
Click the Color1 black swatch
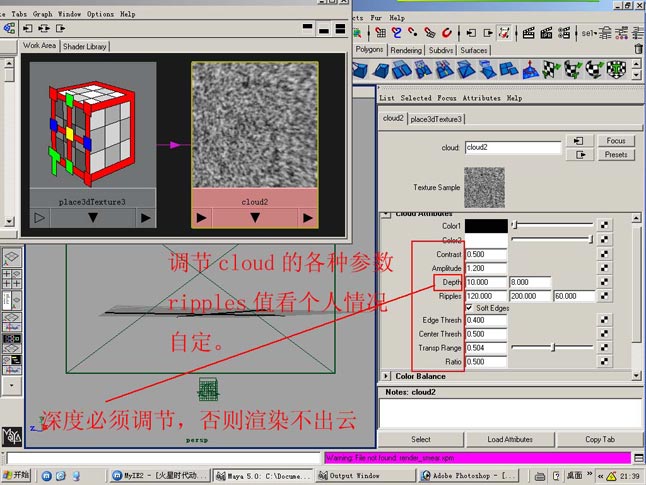[486, 226]
